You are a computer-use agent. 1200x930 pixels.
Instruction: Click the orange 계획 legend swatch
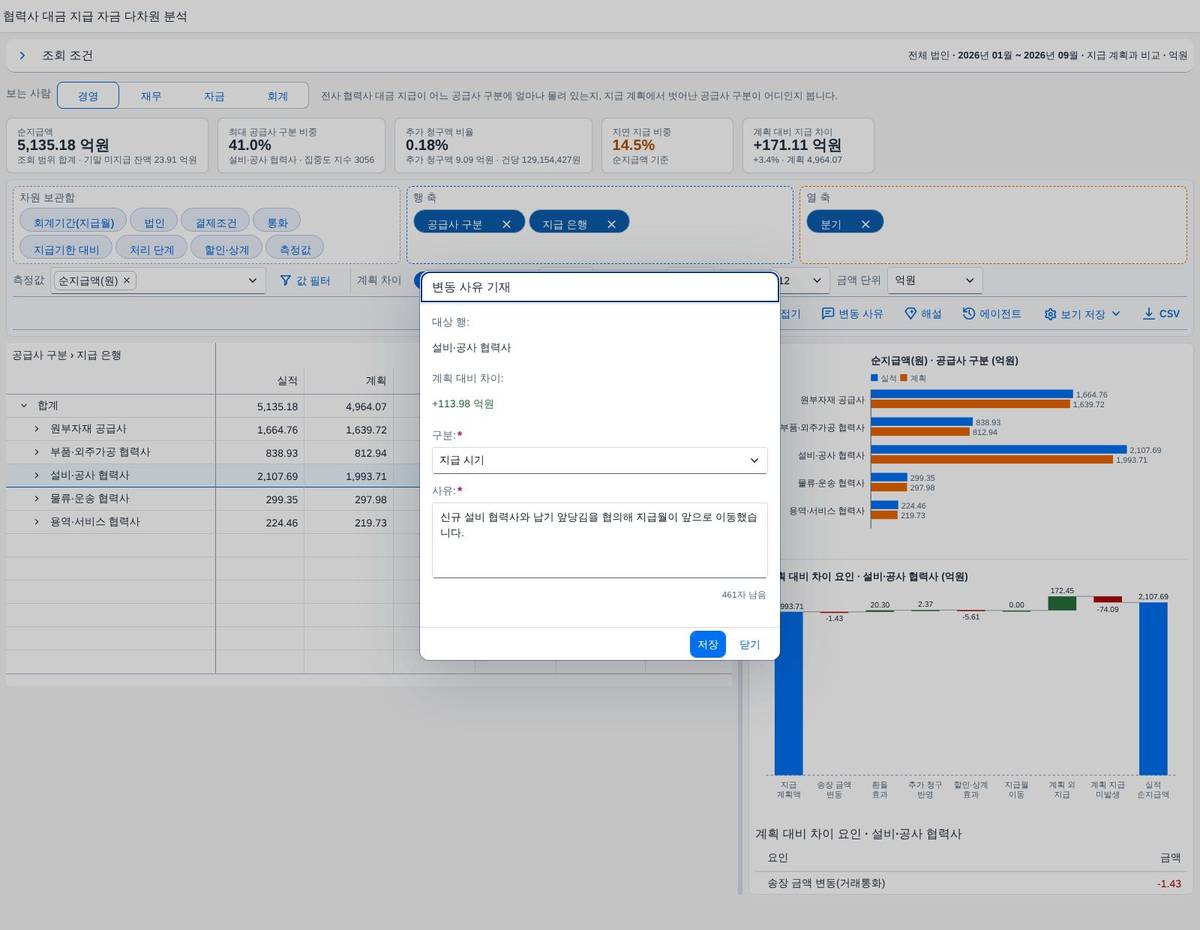tap(903, 378)
